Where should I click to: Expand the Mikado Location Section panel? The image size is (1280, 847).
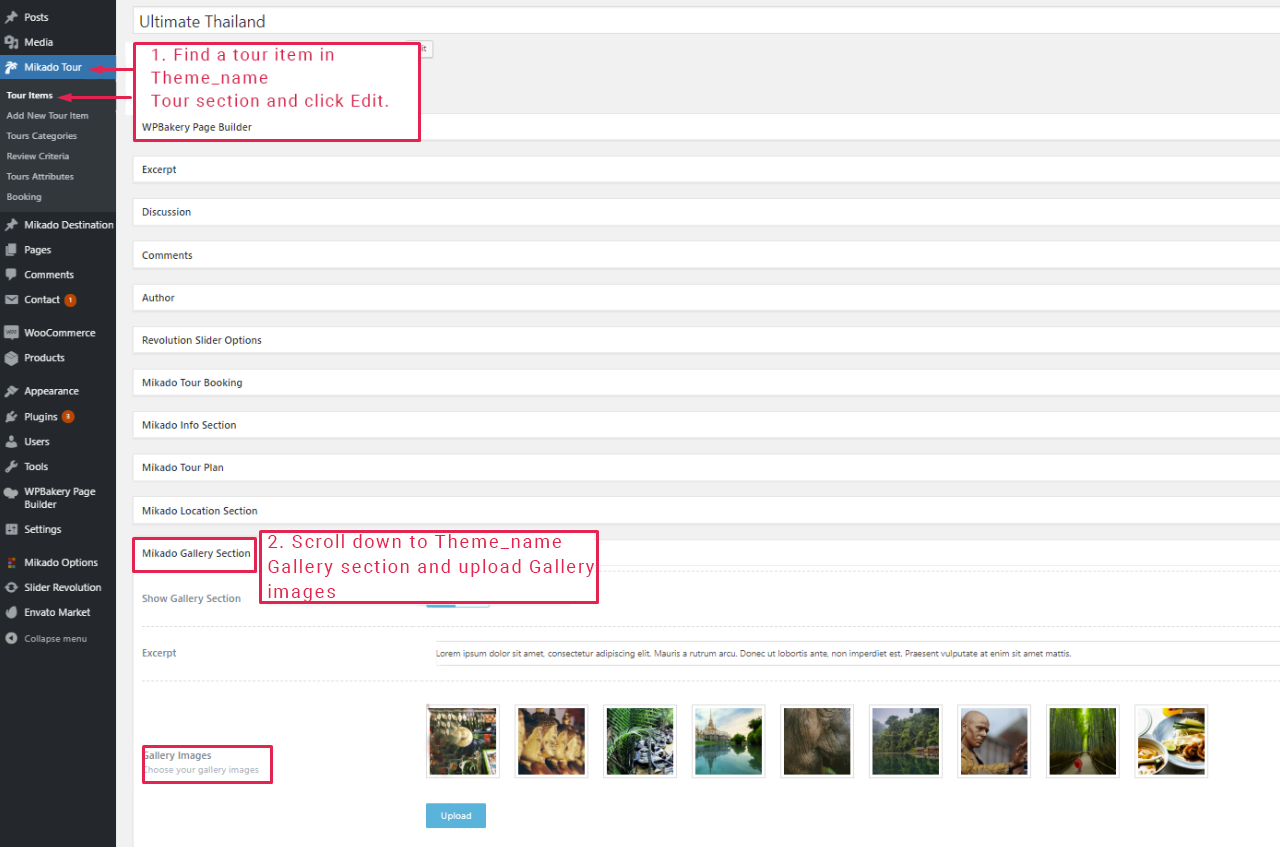[200, 511]
